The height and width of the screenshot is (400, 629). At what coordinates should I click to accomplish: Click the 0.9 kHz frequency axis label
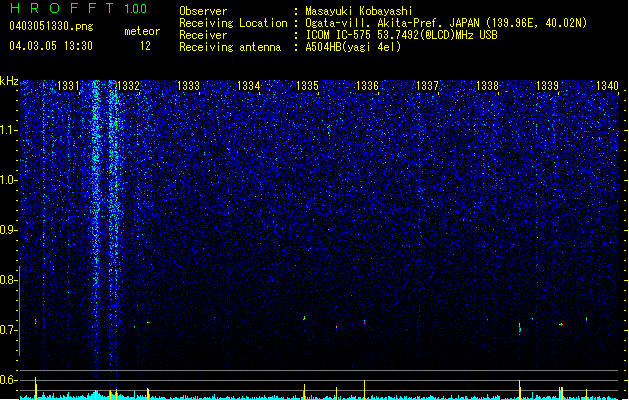click(x=8, y=230)
